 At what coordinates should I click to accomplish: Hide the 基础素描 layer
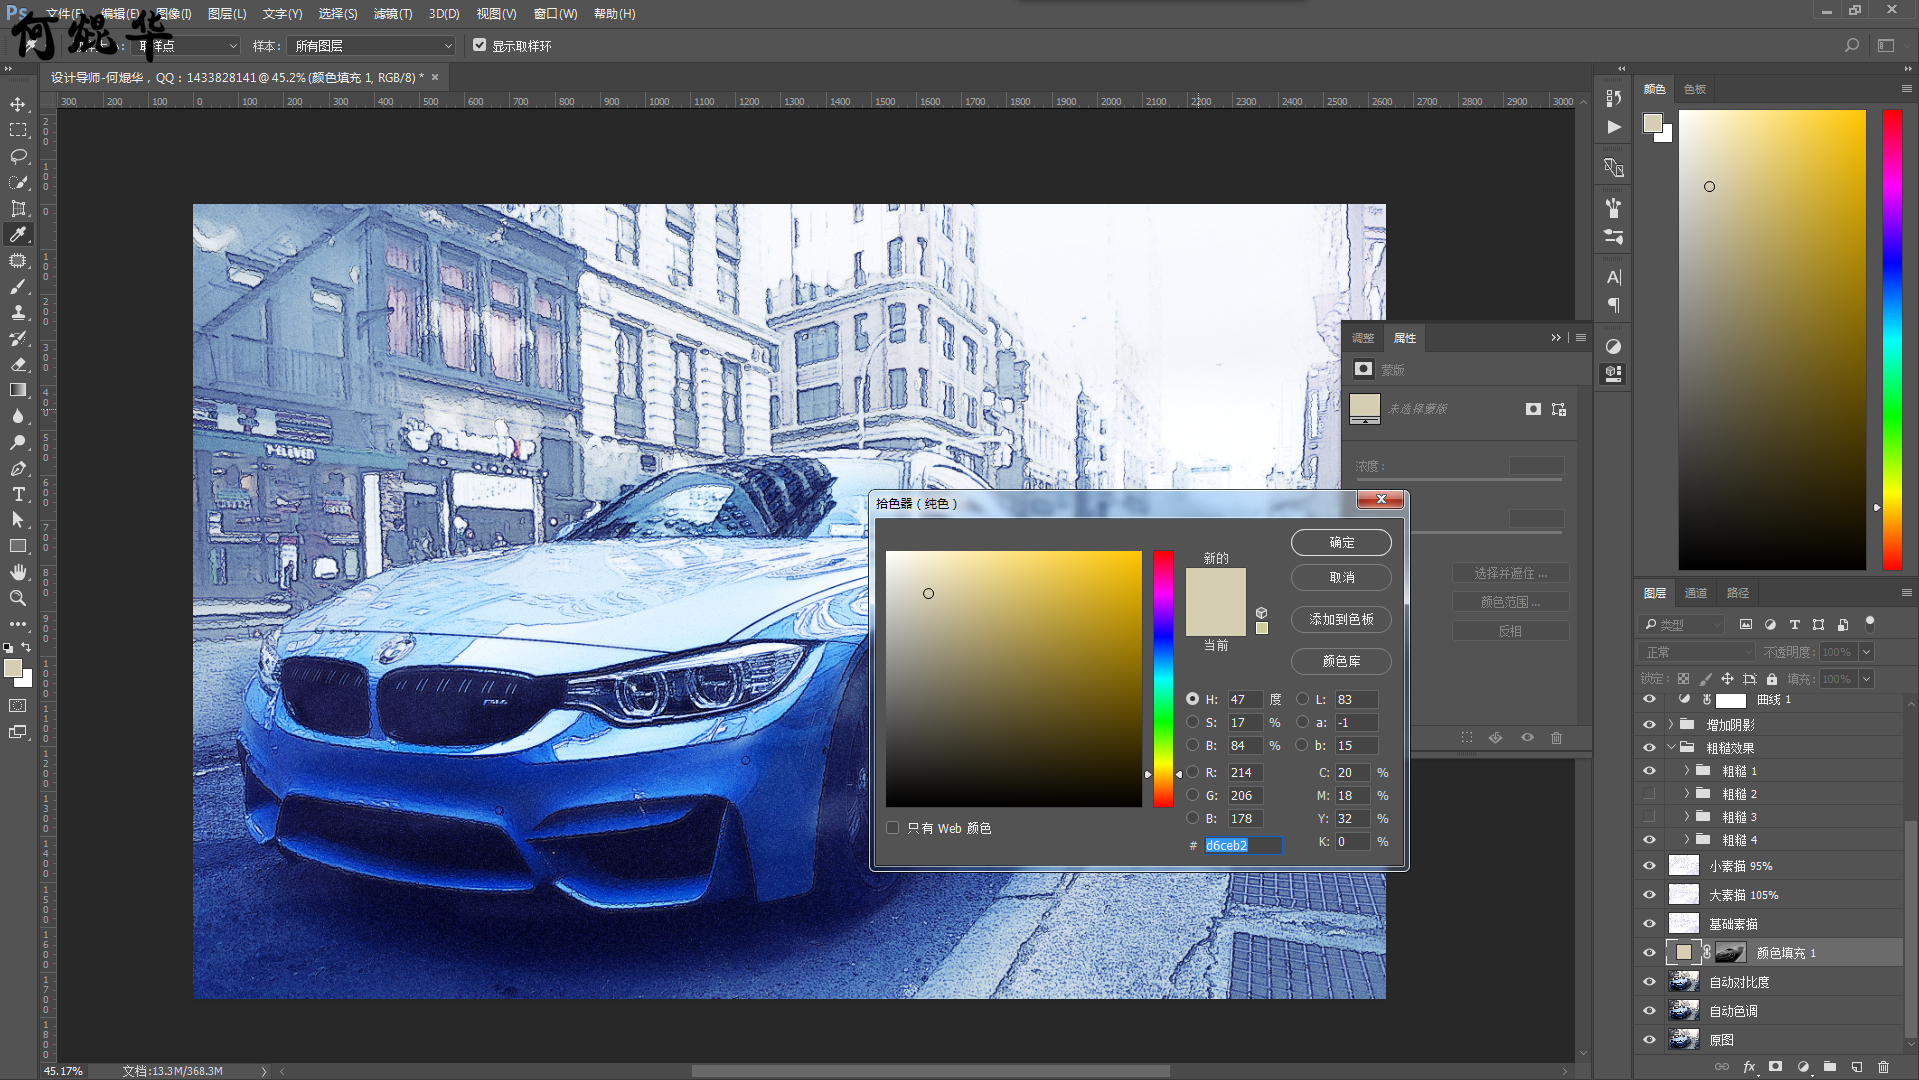tap(1649, 924)
